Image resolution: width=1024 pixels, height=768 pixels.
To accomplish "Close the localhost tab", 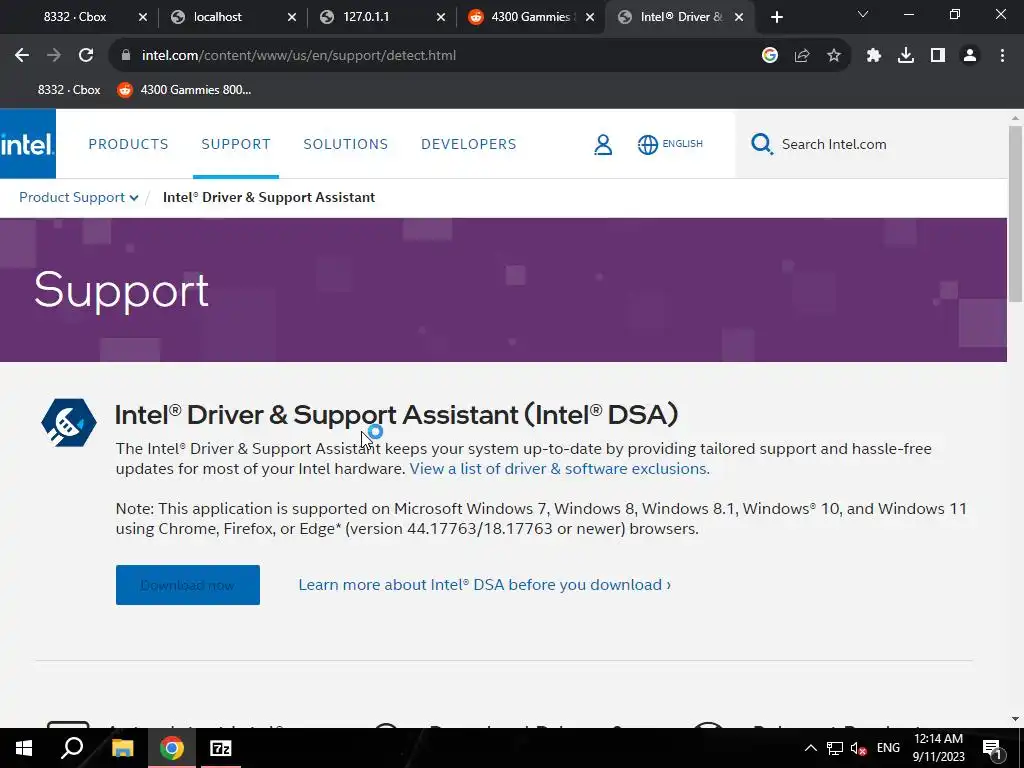I will [292, 17].
